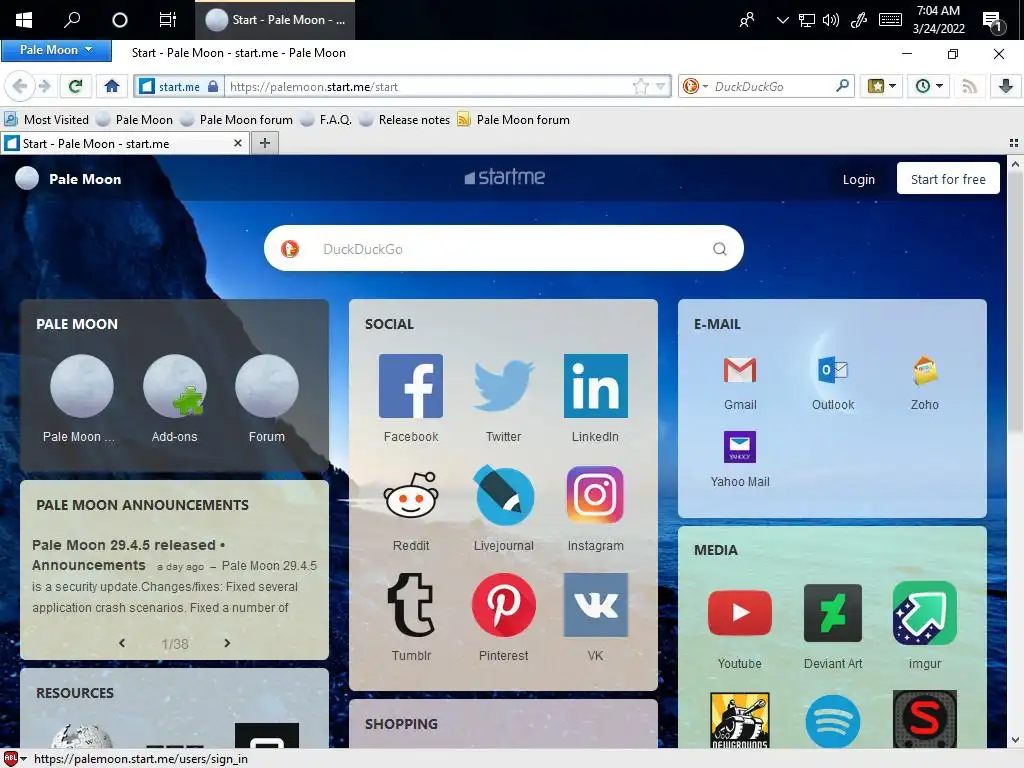
Task: Expand the URL bar history dropdown
Action: tap(661, 86)
